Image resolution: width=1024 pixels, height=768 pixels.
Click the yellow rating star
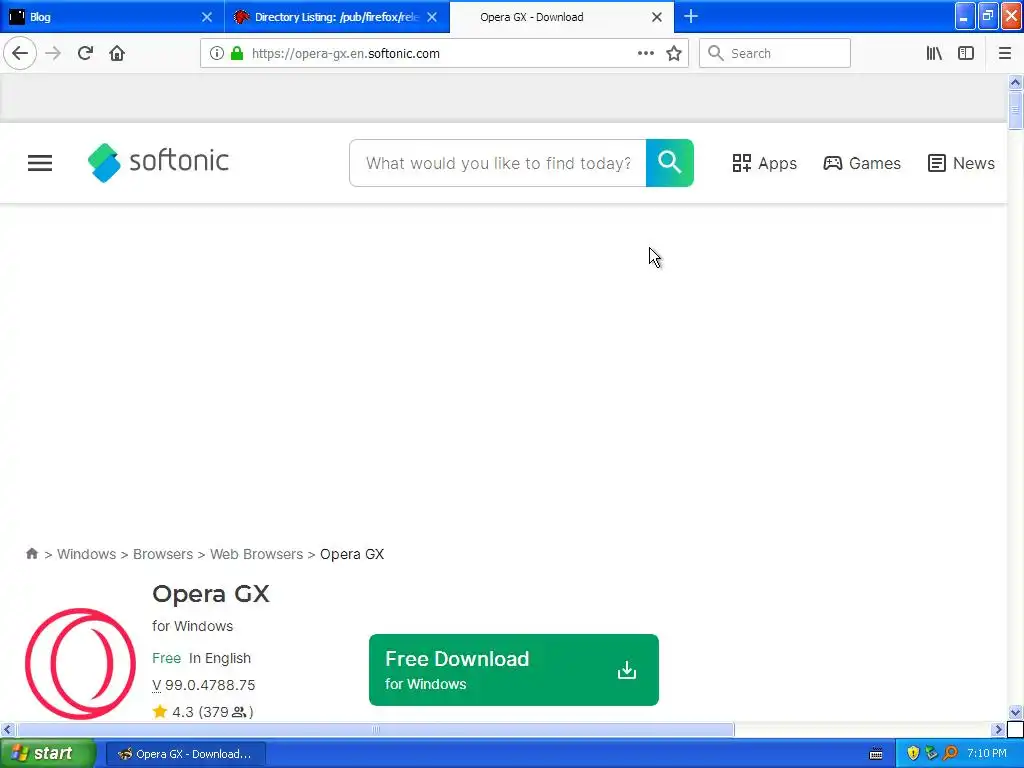pos(160,711)
